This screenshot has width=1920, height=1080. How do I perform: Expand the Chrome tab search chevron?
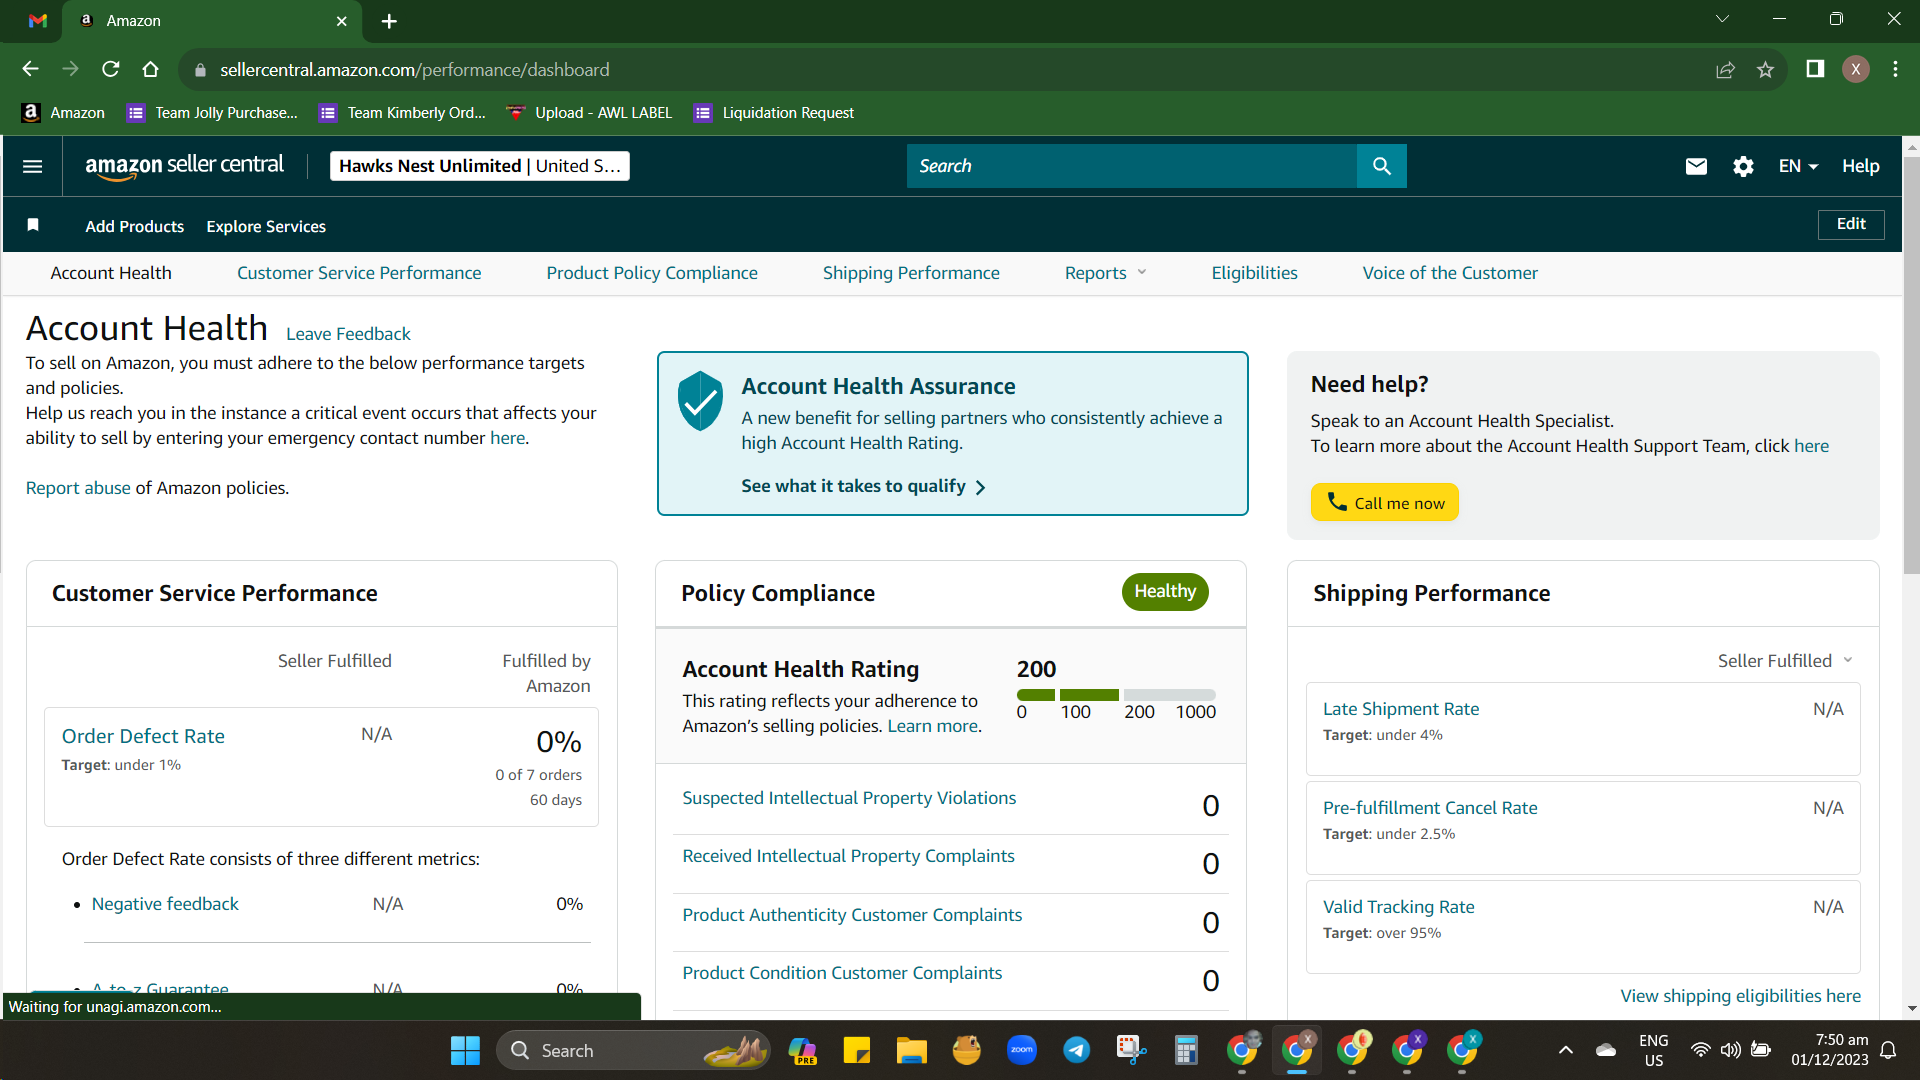click(1722, 19)
